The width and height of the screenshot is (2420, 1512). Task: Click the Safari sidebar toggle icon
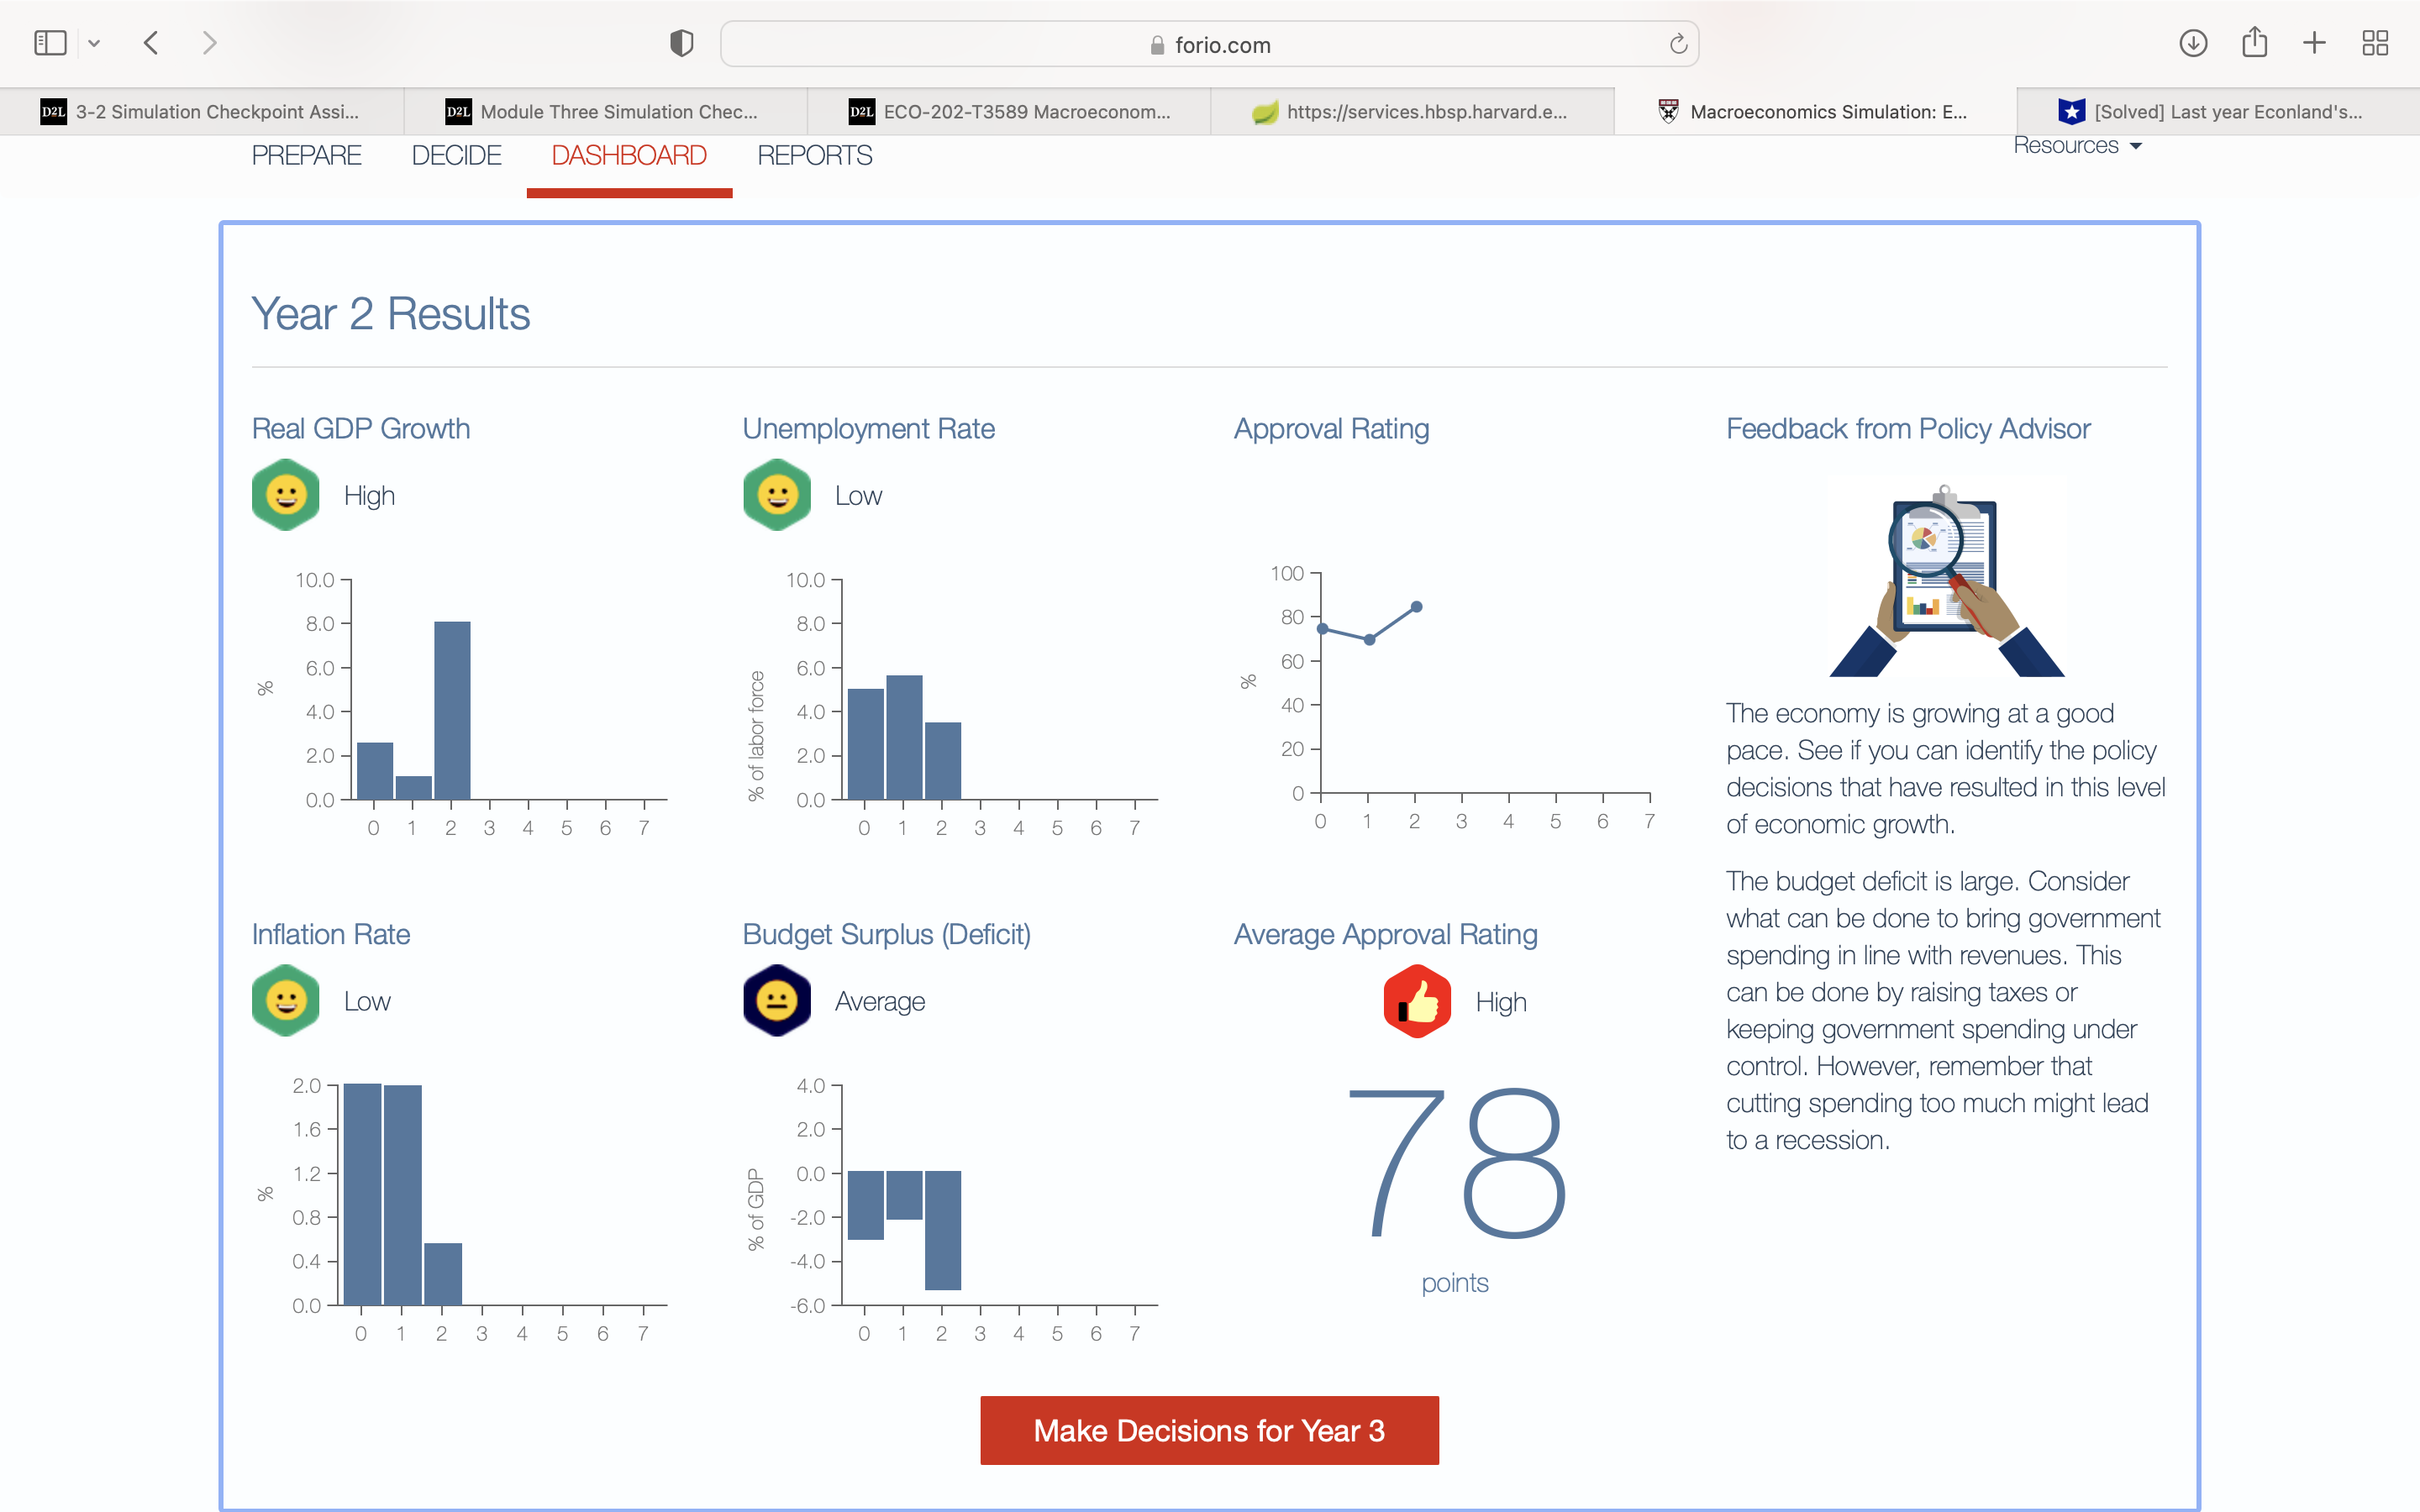click(50, 43)
